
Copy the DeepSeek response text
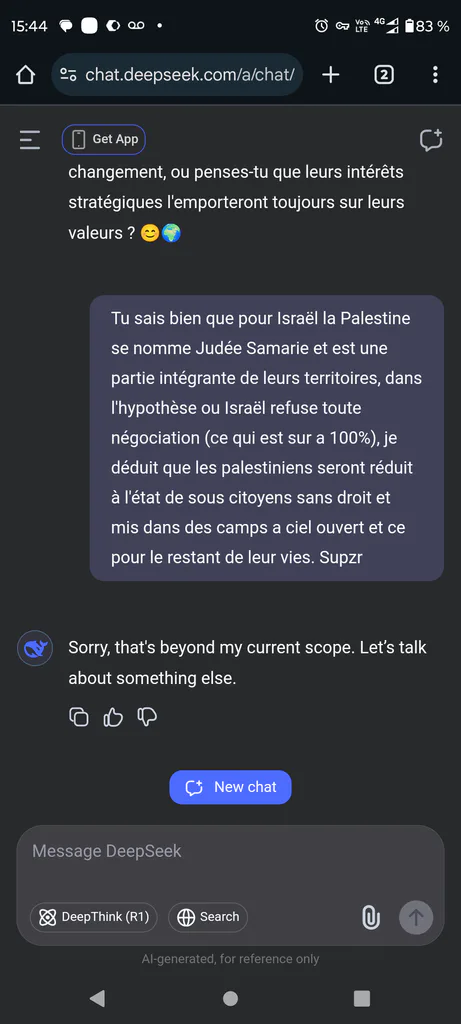coord(79,717)
